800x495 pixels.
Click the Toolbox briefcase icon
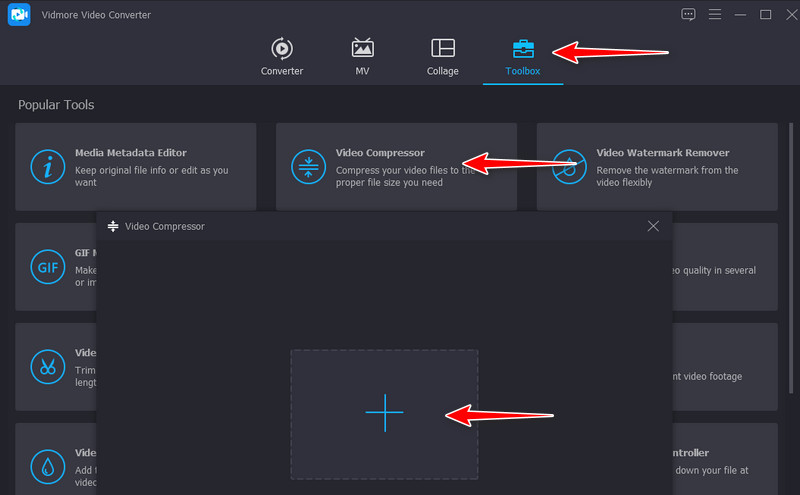pyautogui.click(x=522, y=48)
